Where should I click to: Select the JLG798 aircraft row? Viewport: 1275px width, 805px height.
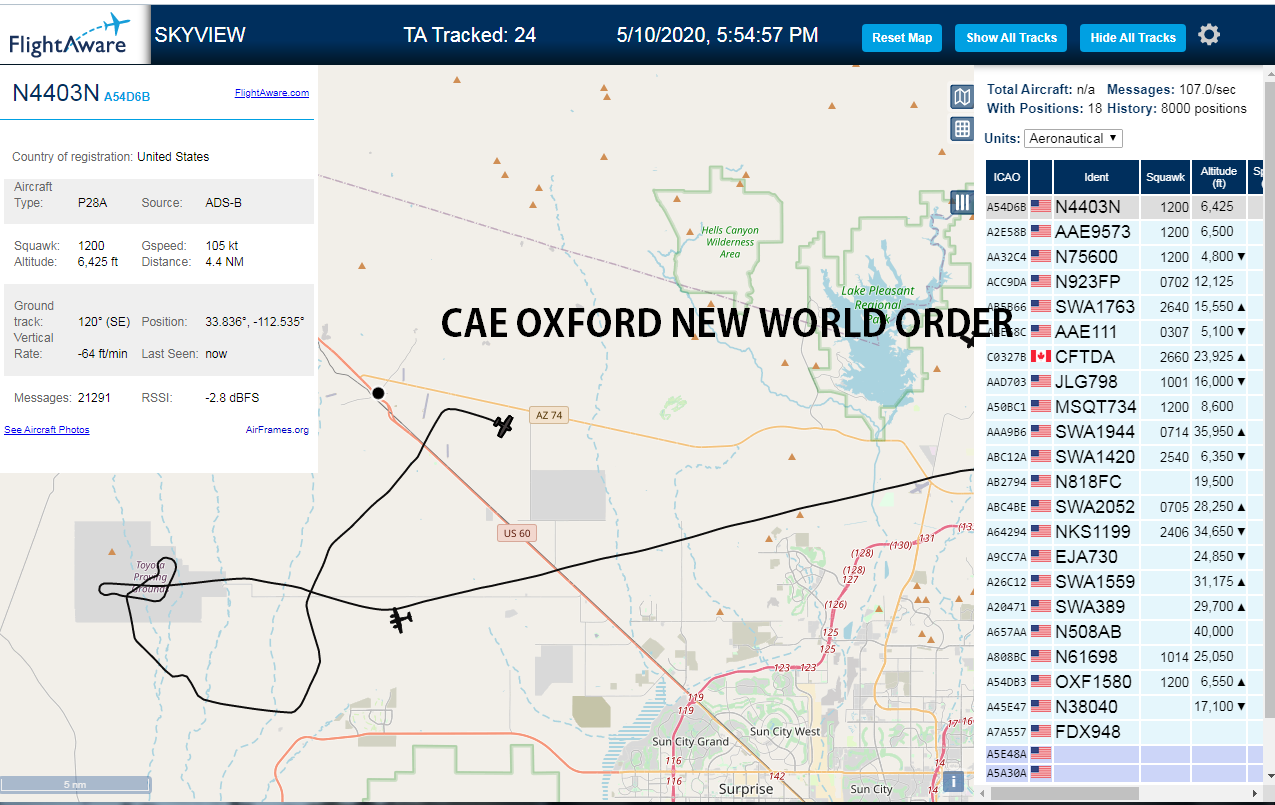click(x=1123, y=382)
